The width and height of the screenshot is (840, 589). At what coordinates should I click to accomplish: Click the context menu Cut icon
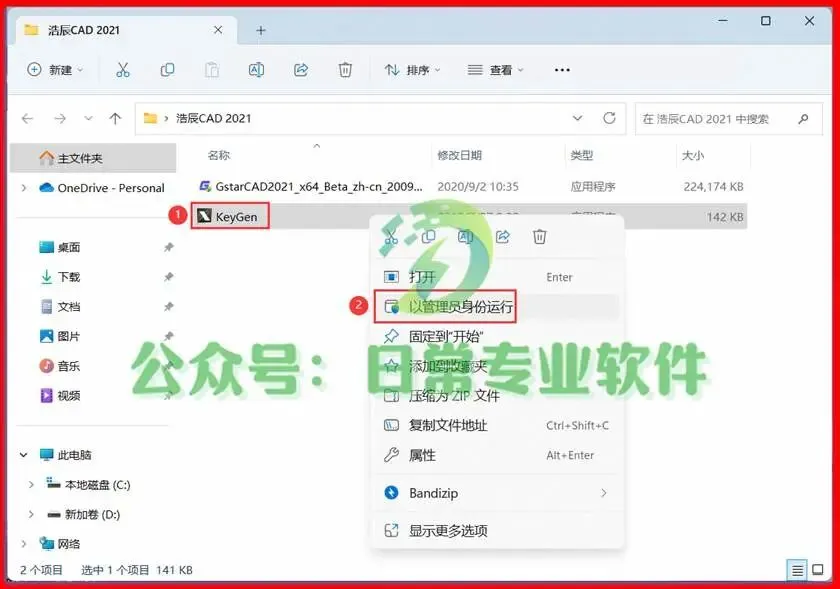pos(391,237)
